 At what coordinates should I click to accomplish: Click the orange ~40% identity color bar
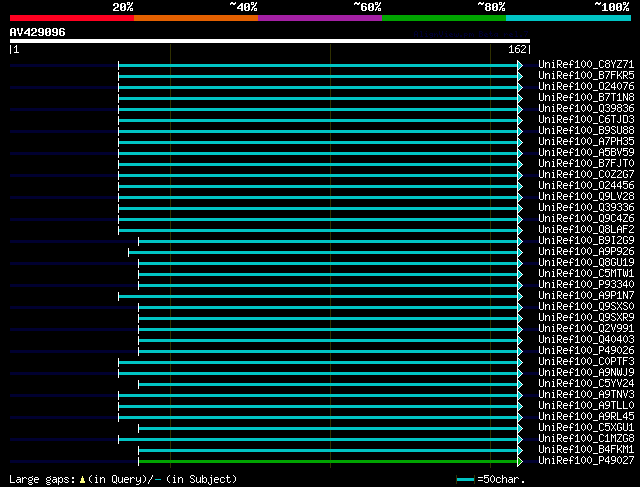coord(196,18)
